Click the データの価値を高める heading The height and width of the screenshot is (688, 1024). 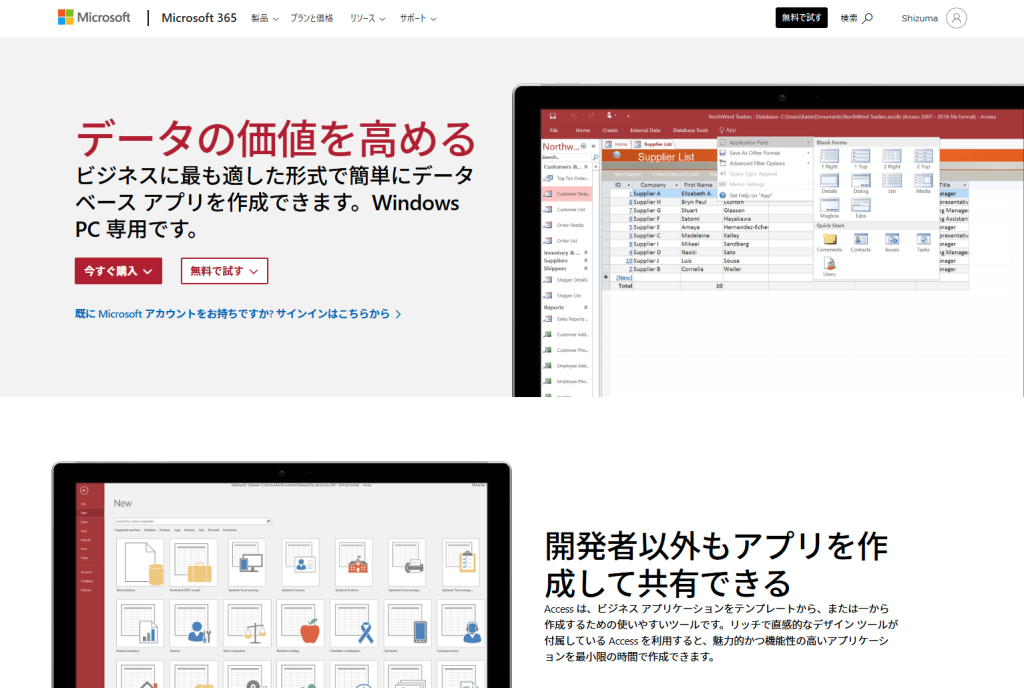pos(276,138)
